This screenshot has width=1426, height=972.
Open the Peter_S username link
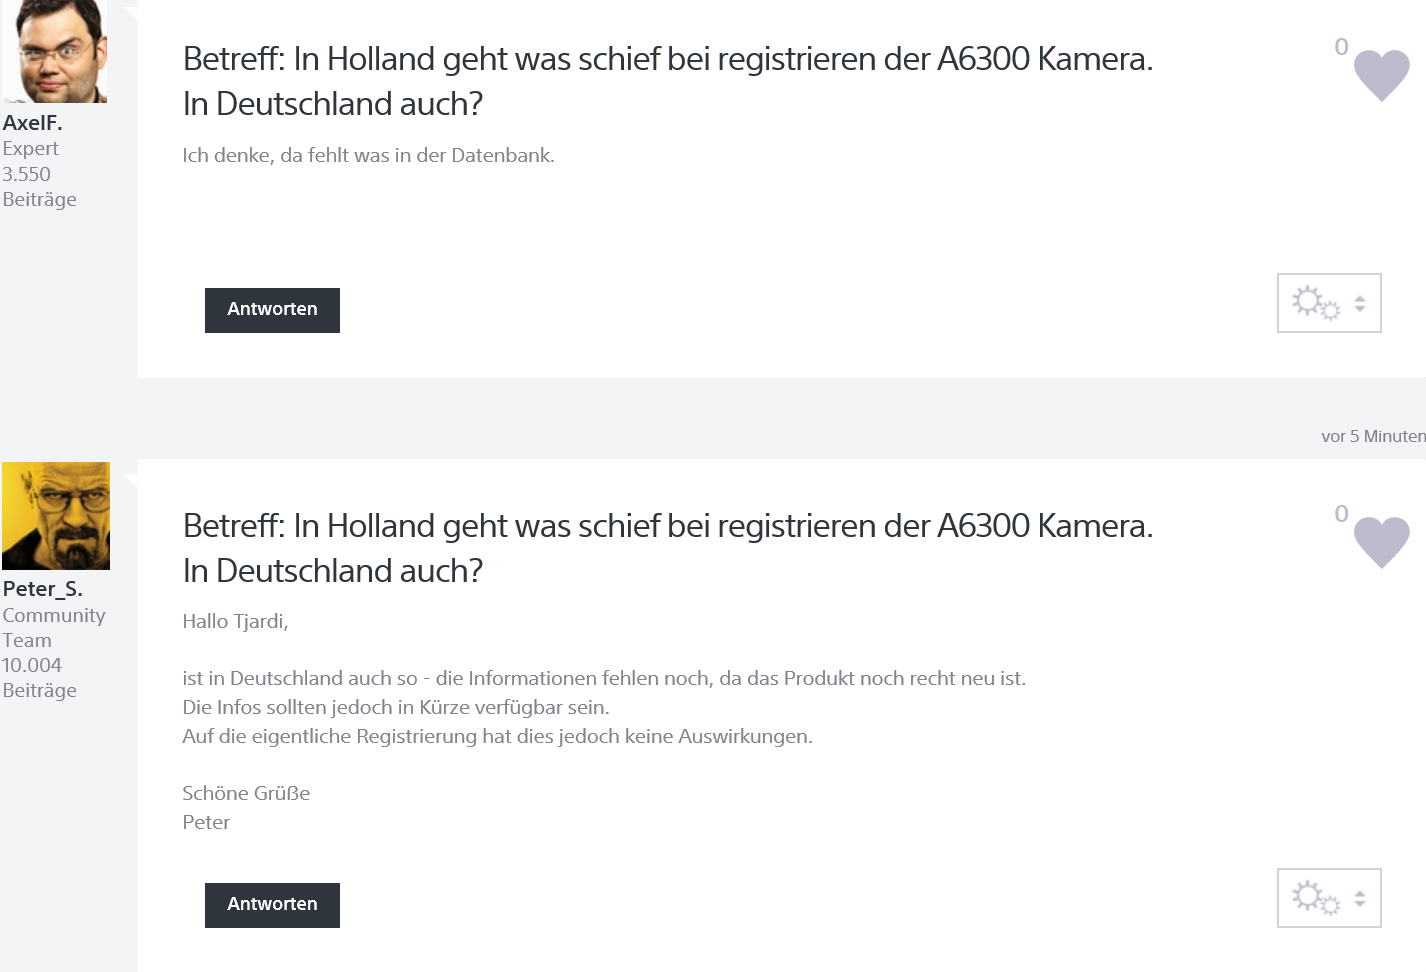43,589
